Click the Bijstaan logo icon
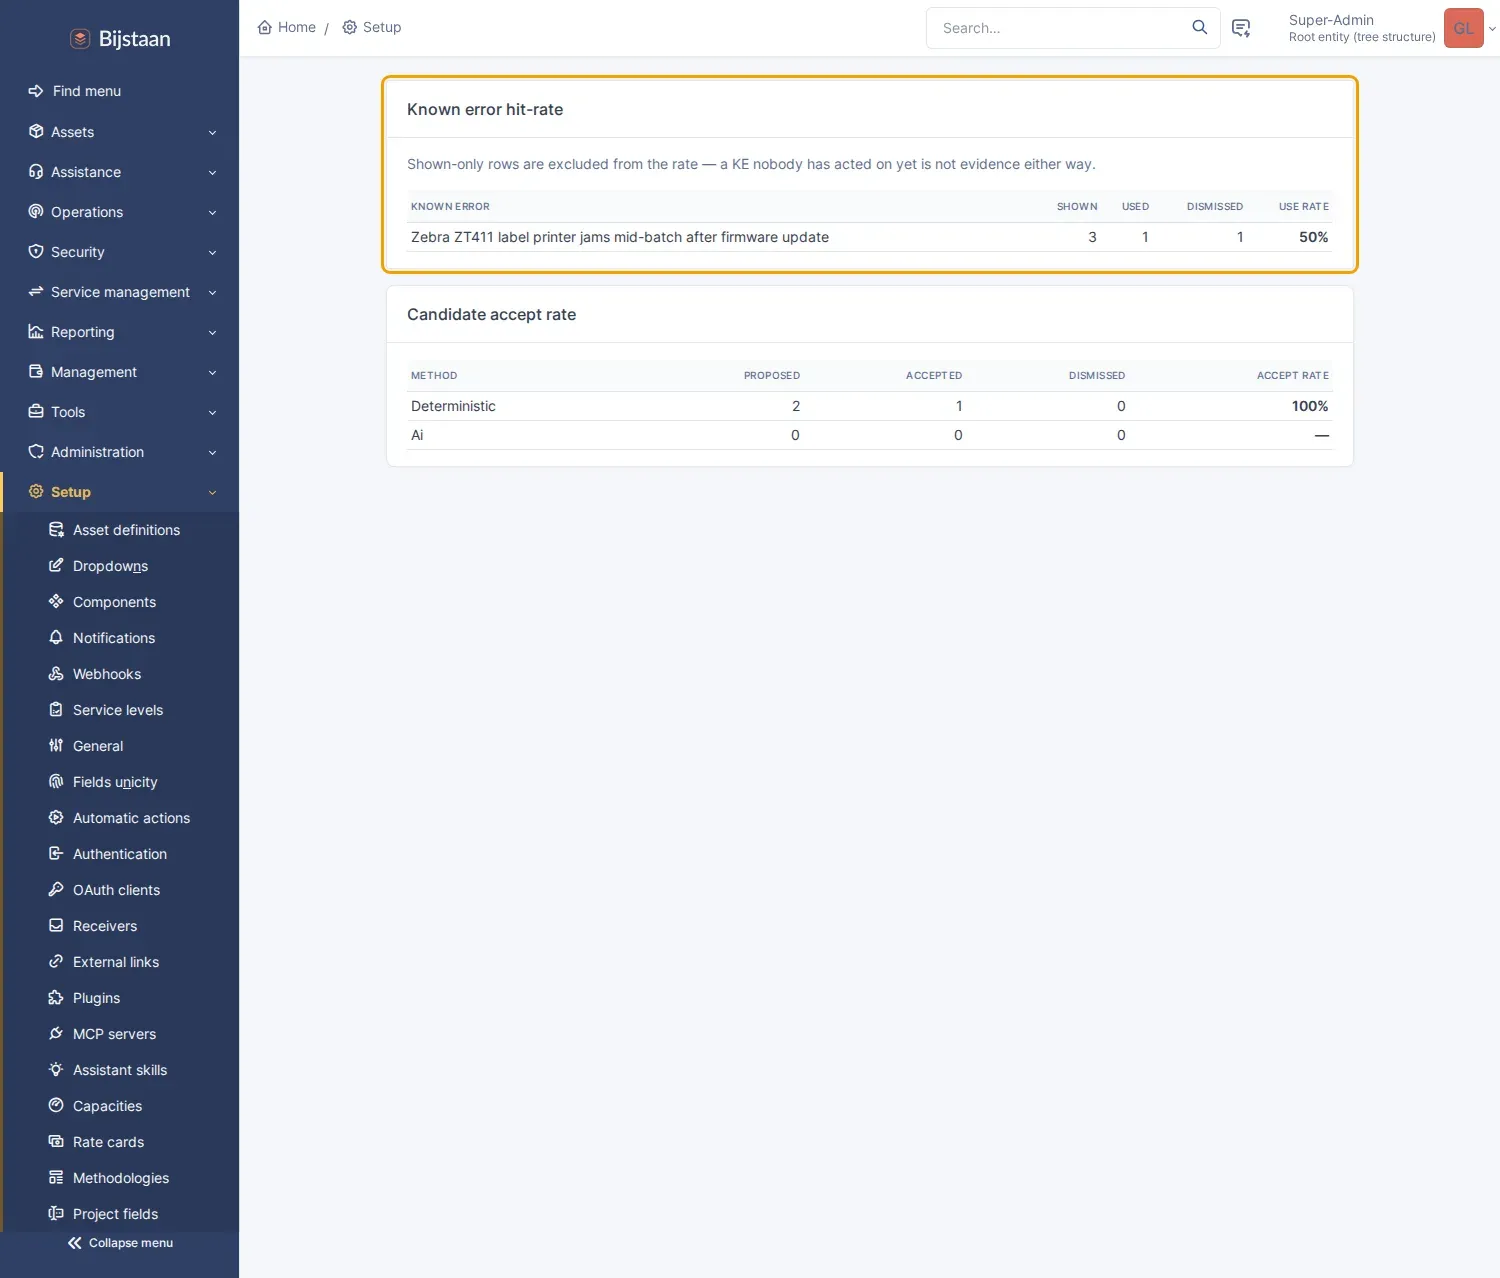Image resolution: width=1500 pixels, height=1278 pixels. click(x=80, y=39)
